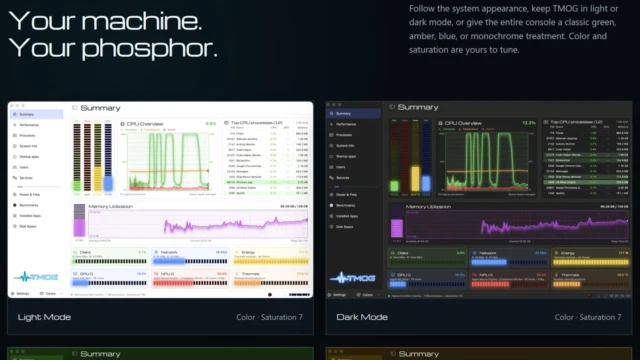Click CPU Overview chart in Light Mode
The image size is (640, 360).
click(x=168, y=162)
